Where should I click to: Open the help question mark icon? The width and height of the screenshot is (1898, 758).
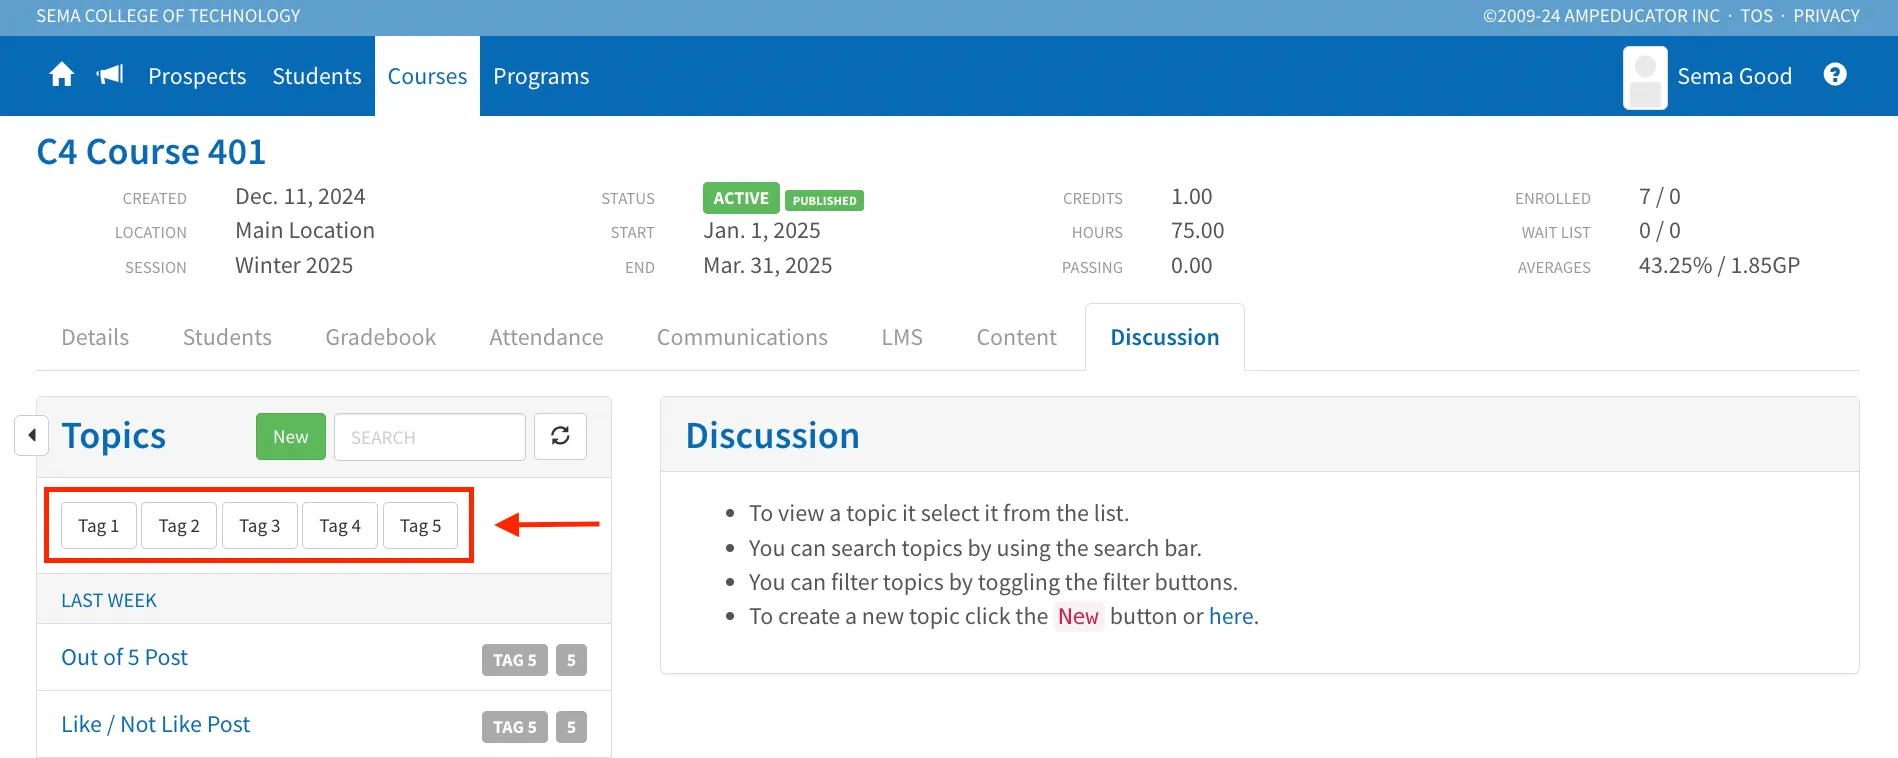[1835, 75]
